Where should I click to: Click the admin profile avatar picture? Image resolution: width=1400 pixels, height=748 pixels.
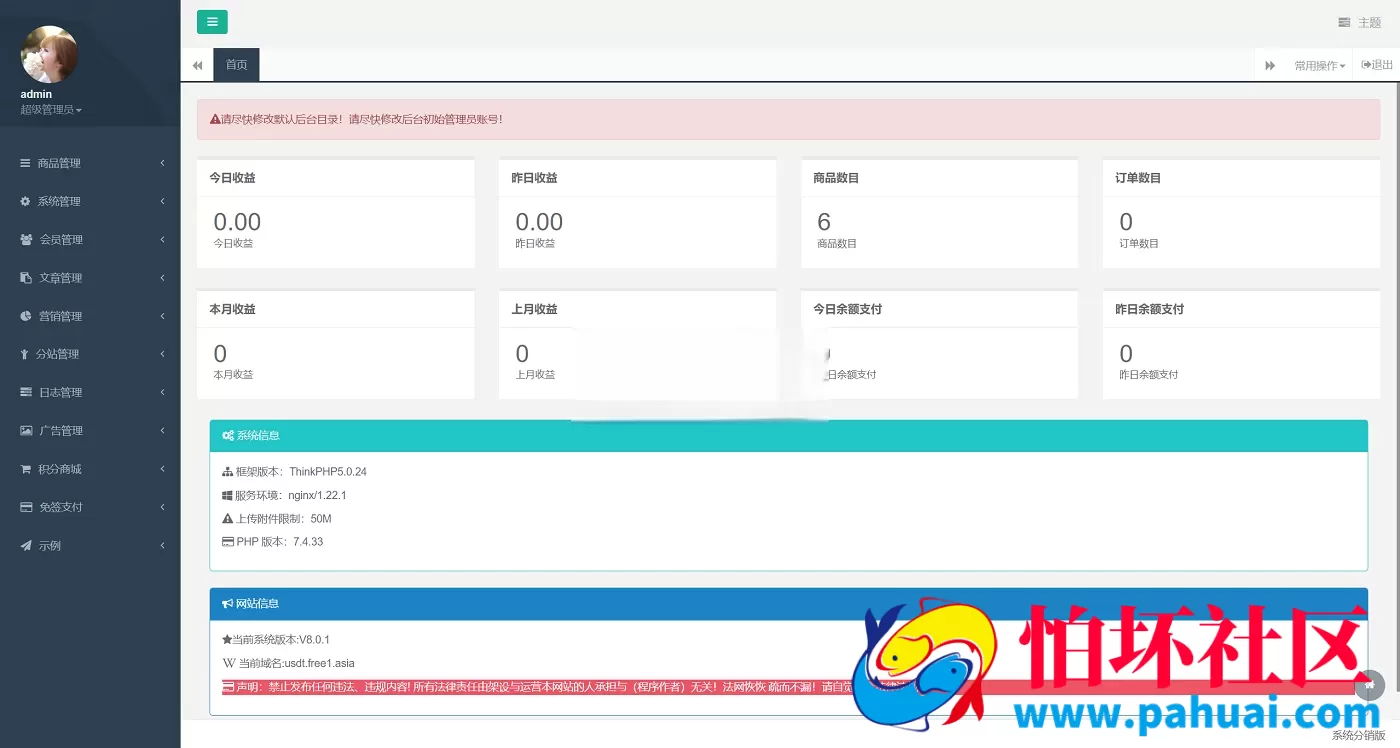point(49,54)
